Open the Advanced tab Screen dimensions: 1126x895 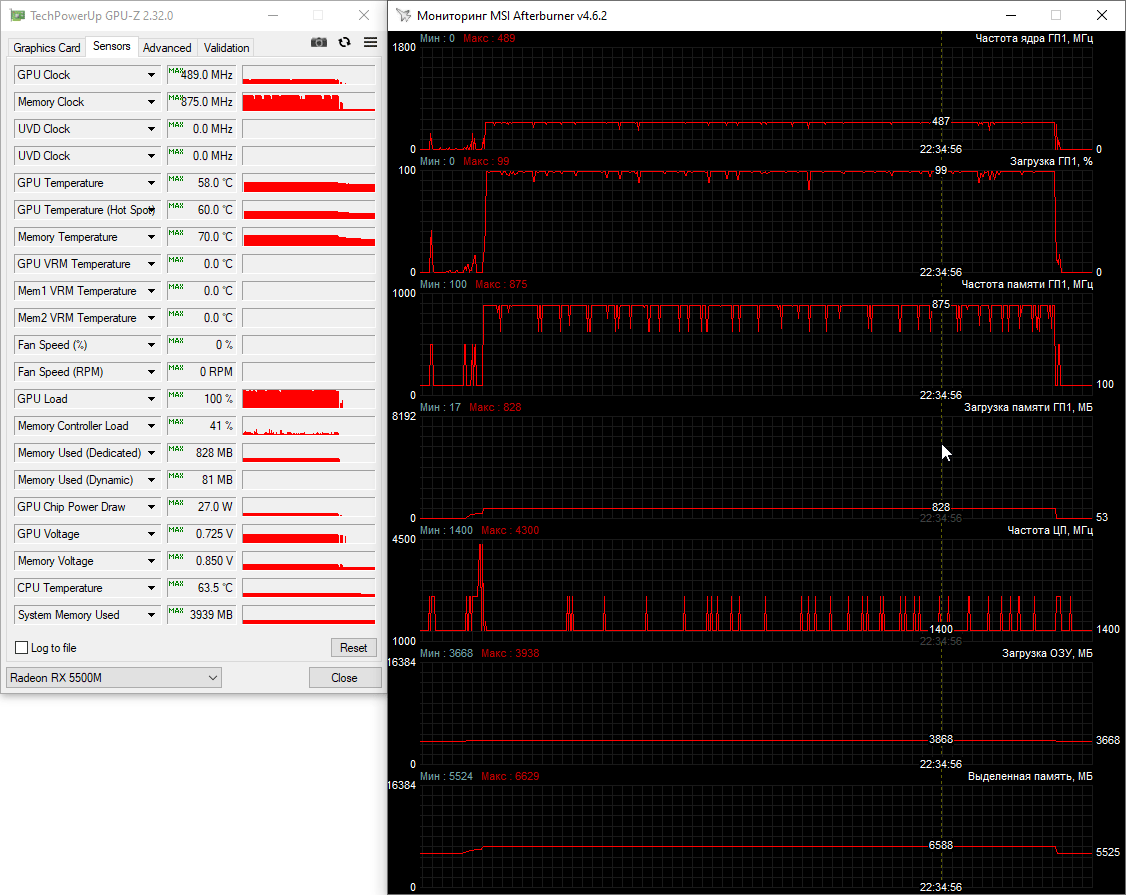point(167,47)
